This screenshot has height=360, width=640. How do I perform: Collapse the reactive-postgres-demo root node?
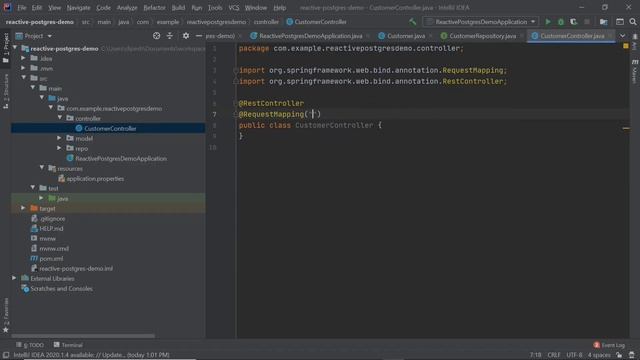tap(15, 48)
